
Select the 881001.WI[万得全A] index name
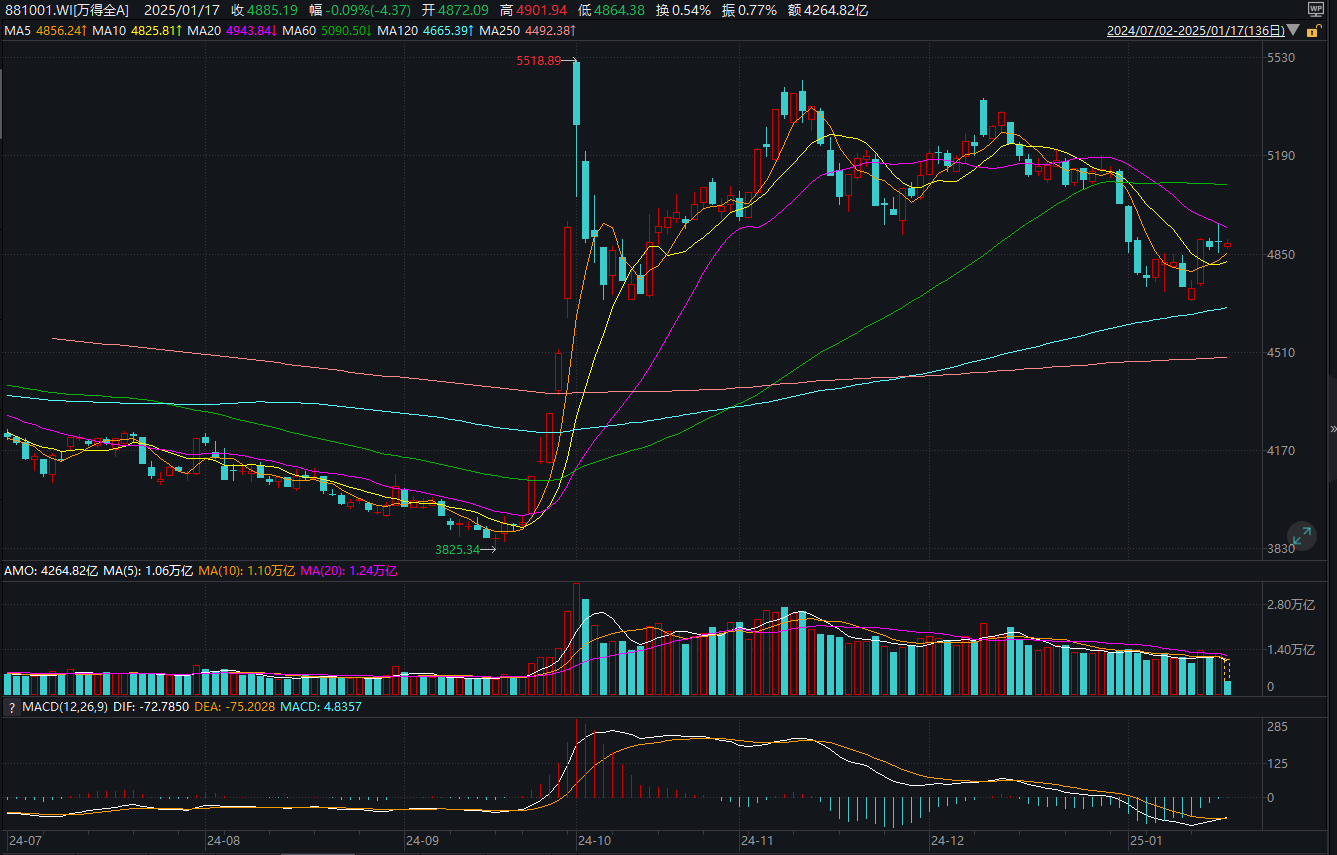[67, 10]
